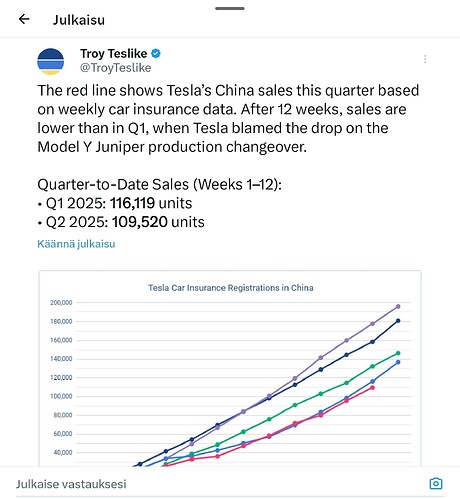Viewport: 460px width, 499px height.
Task: Tap the drag handle at top
Action: tap(230, 8)
